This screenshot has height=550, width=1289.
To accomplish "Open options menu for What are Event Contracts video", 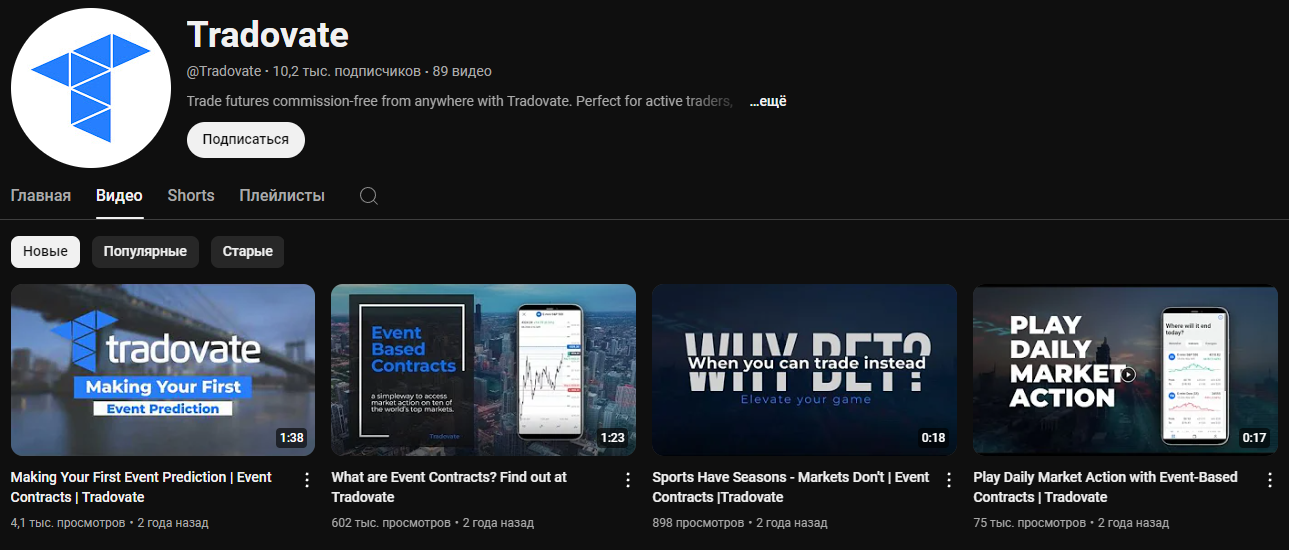I will point(628,480).
